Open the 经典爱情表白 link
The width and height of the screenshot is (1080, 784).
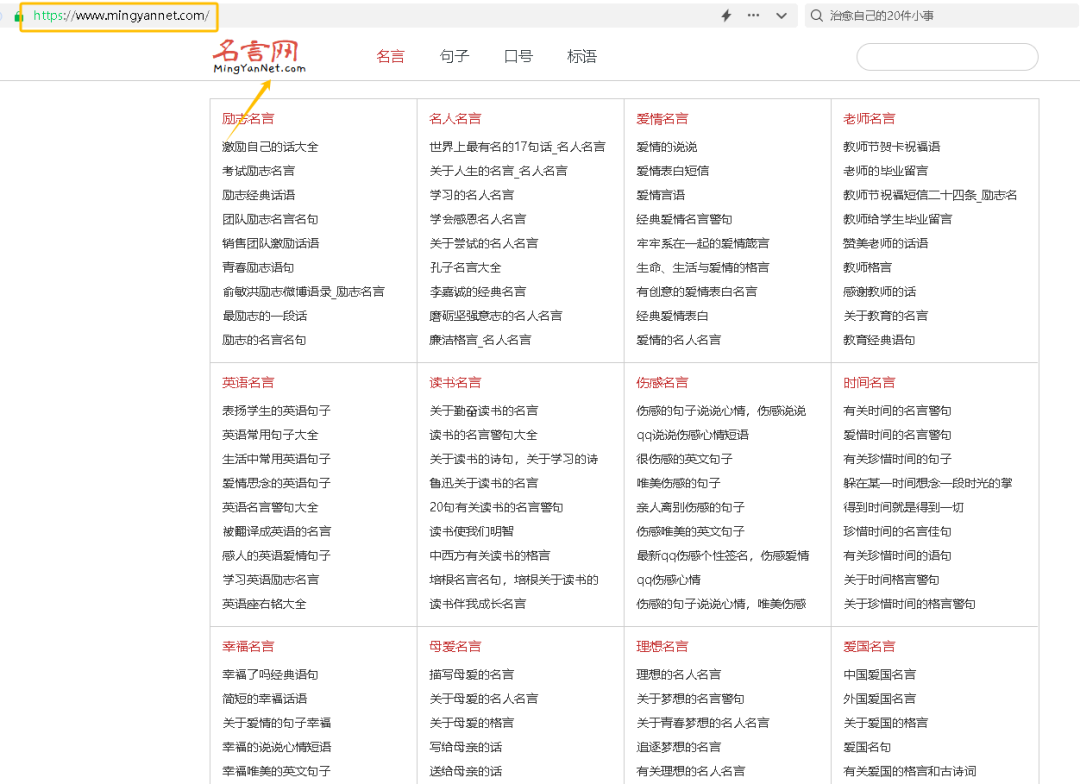pos(673,316)
